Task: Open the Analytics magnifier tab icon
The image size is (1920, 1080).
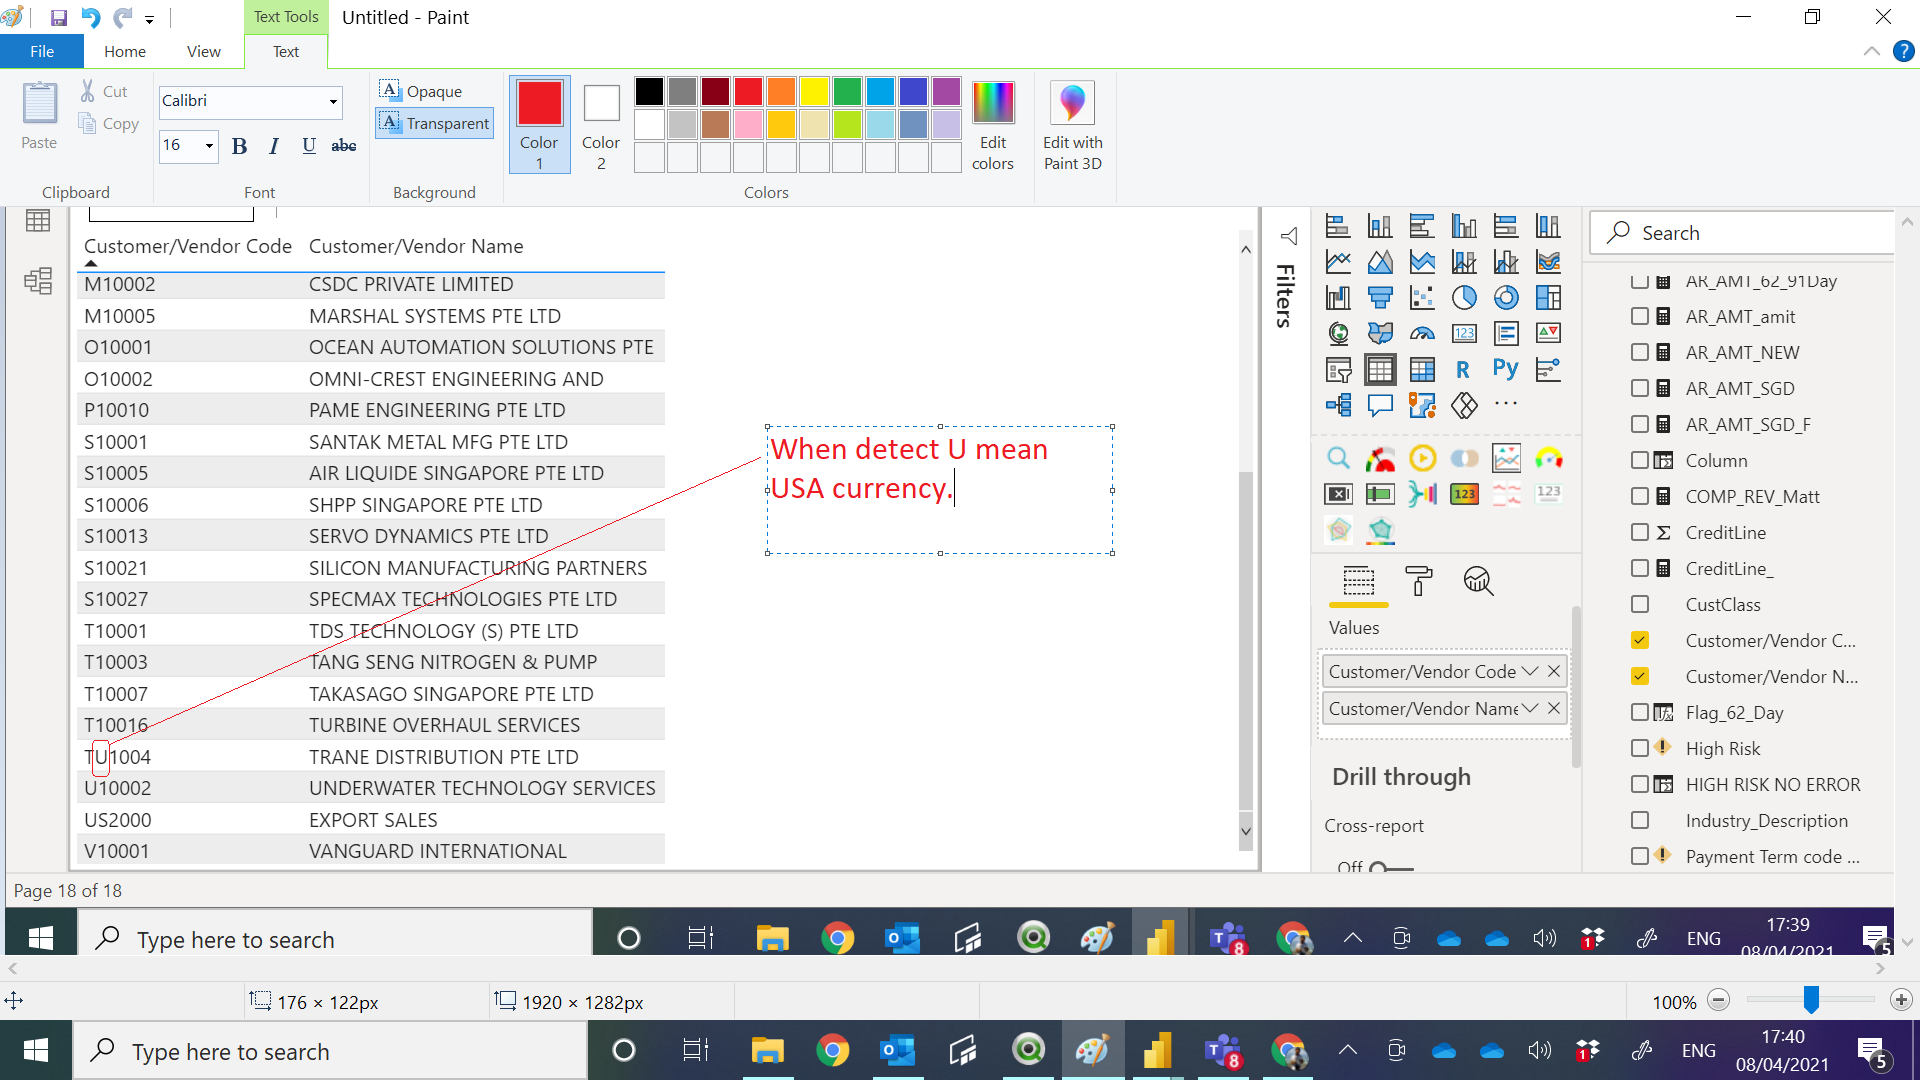Action: click(1478, 581)
